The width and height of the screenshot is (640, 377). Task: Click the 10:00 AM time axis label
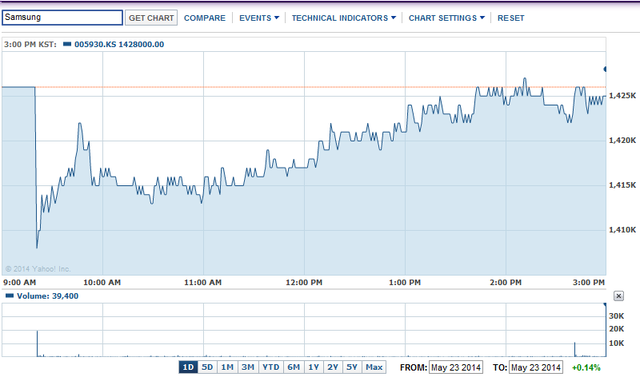point(102,282)
